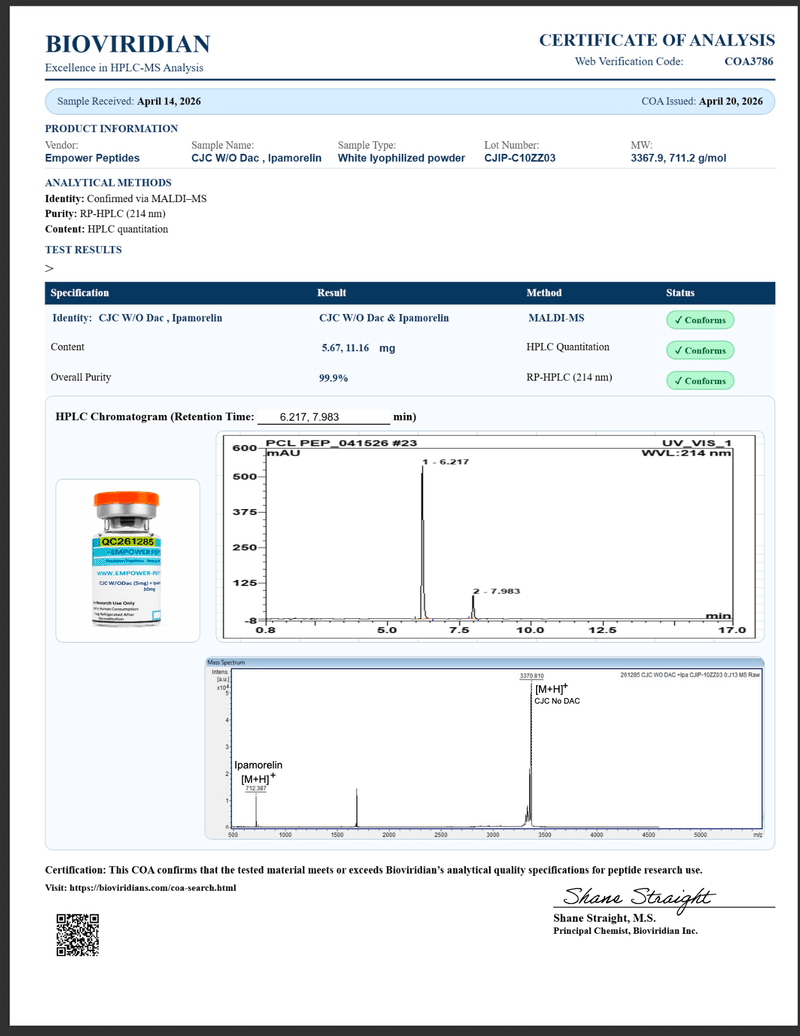The image size is (800, 1036).
Task: Click the Specification column header
Action: pyautogui.click(x=80, y=293)
